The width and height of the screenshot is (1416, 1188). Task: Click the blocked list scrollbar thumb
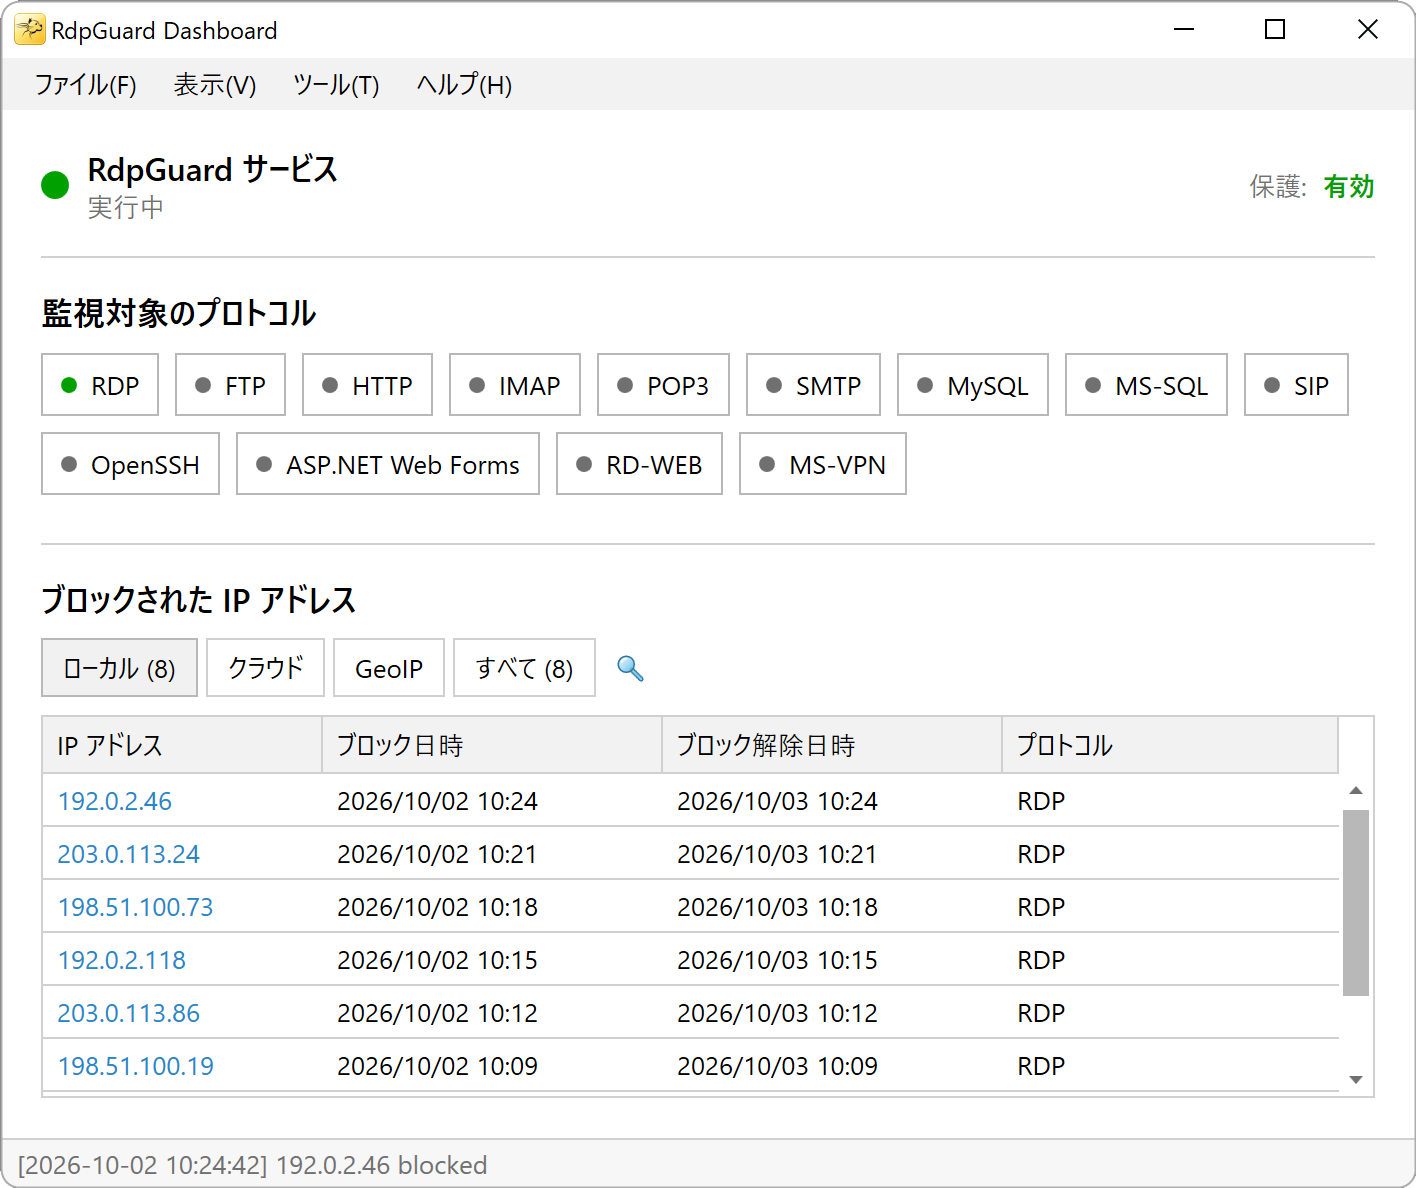1356,903
